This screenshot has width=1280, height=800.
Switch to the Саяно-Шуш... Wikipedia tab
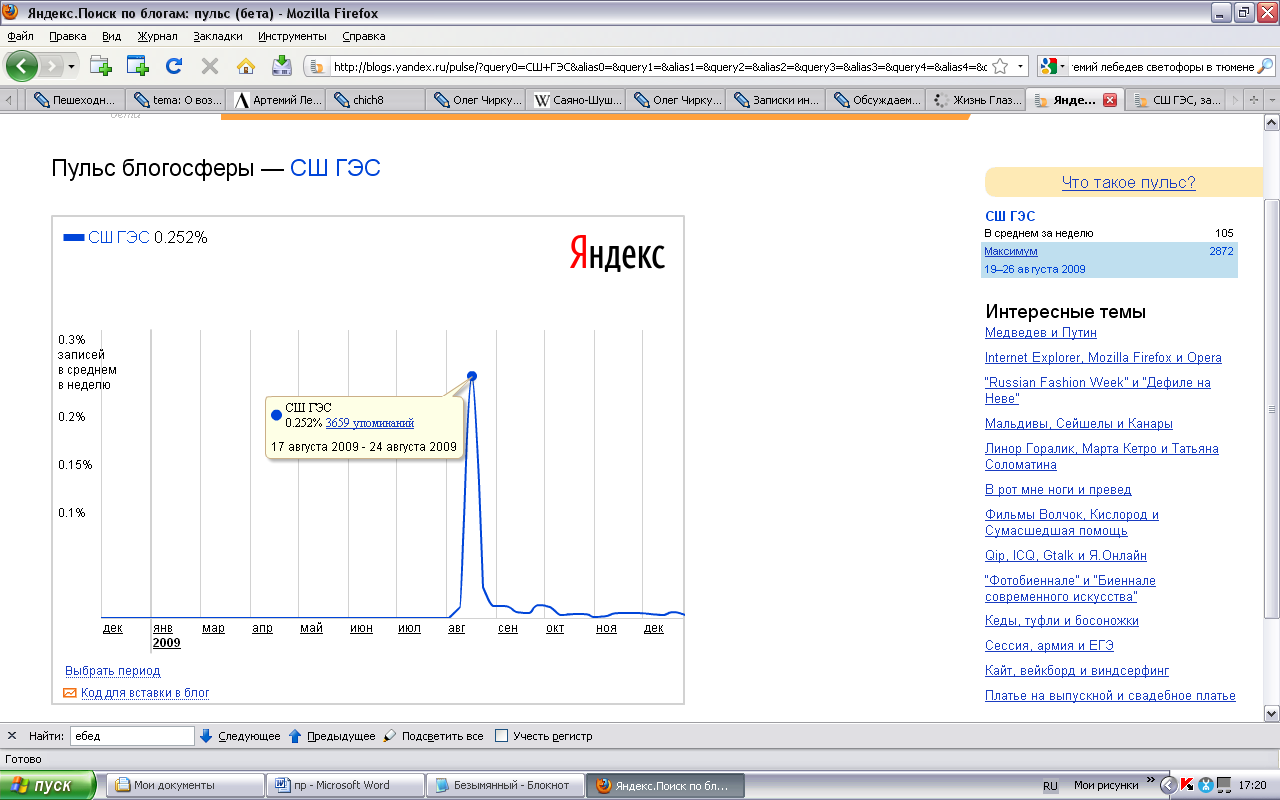(577, 100)
